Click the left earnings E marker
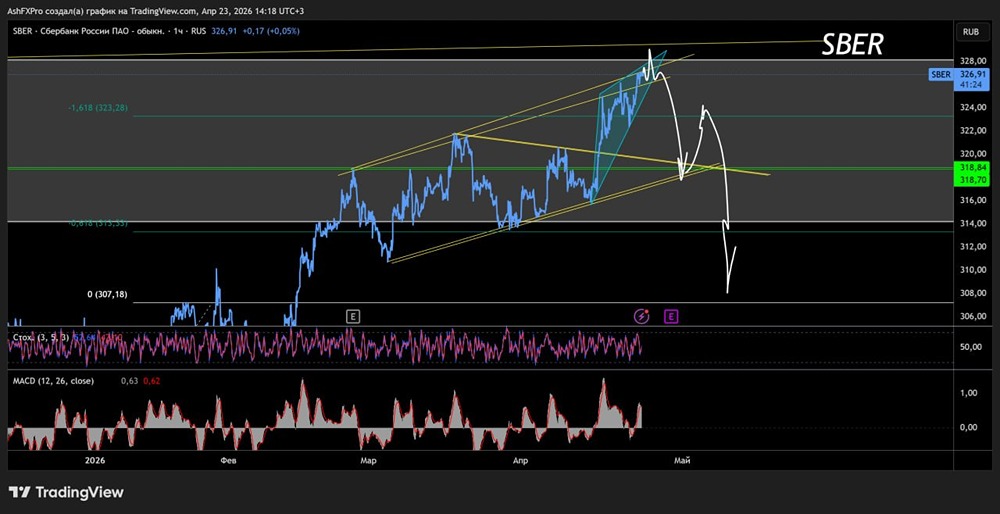The height and width of the screenshot is (514, 1000). click(x=353, y=316)
